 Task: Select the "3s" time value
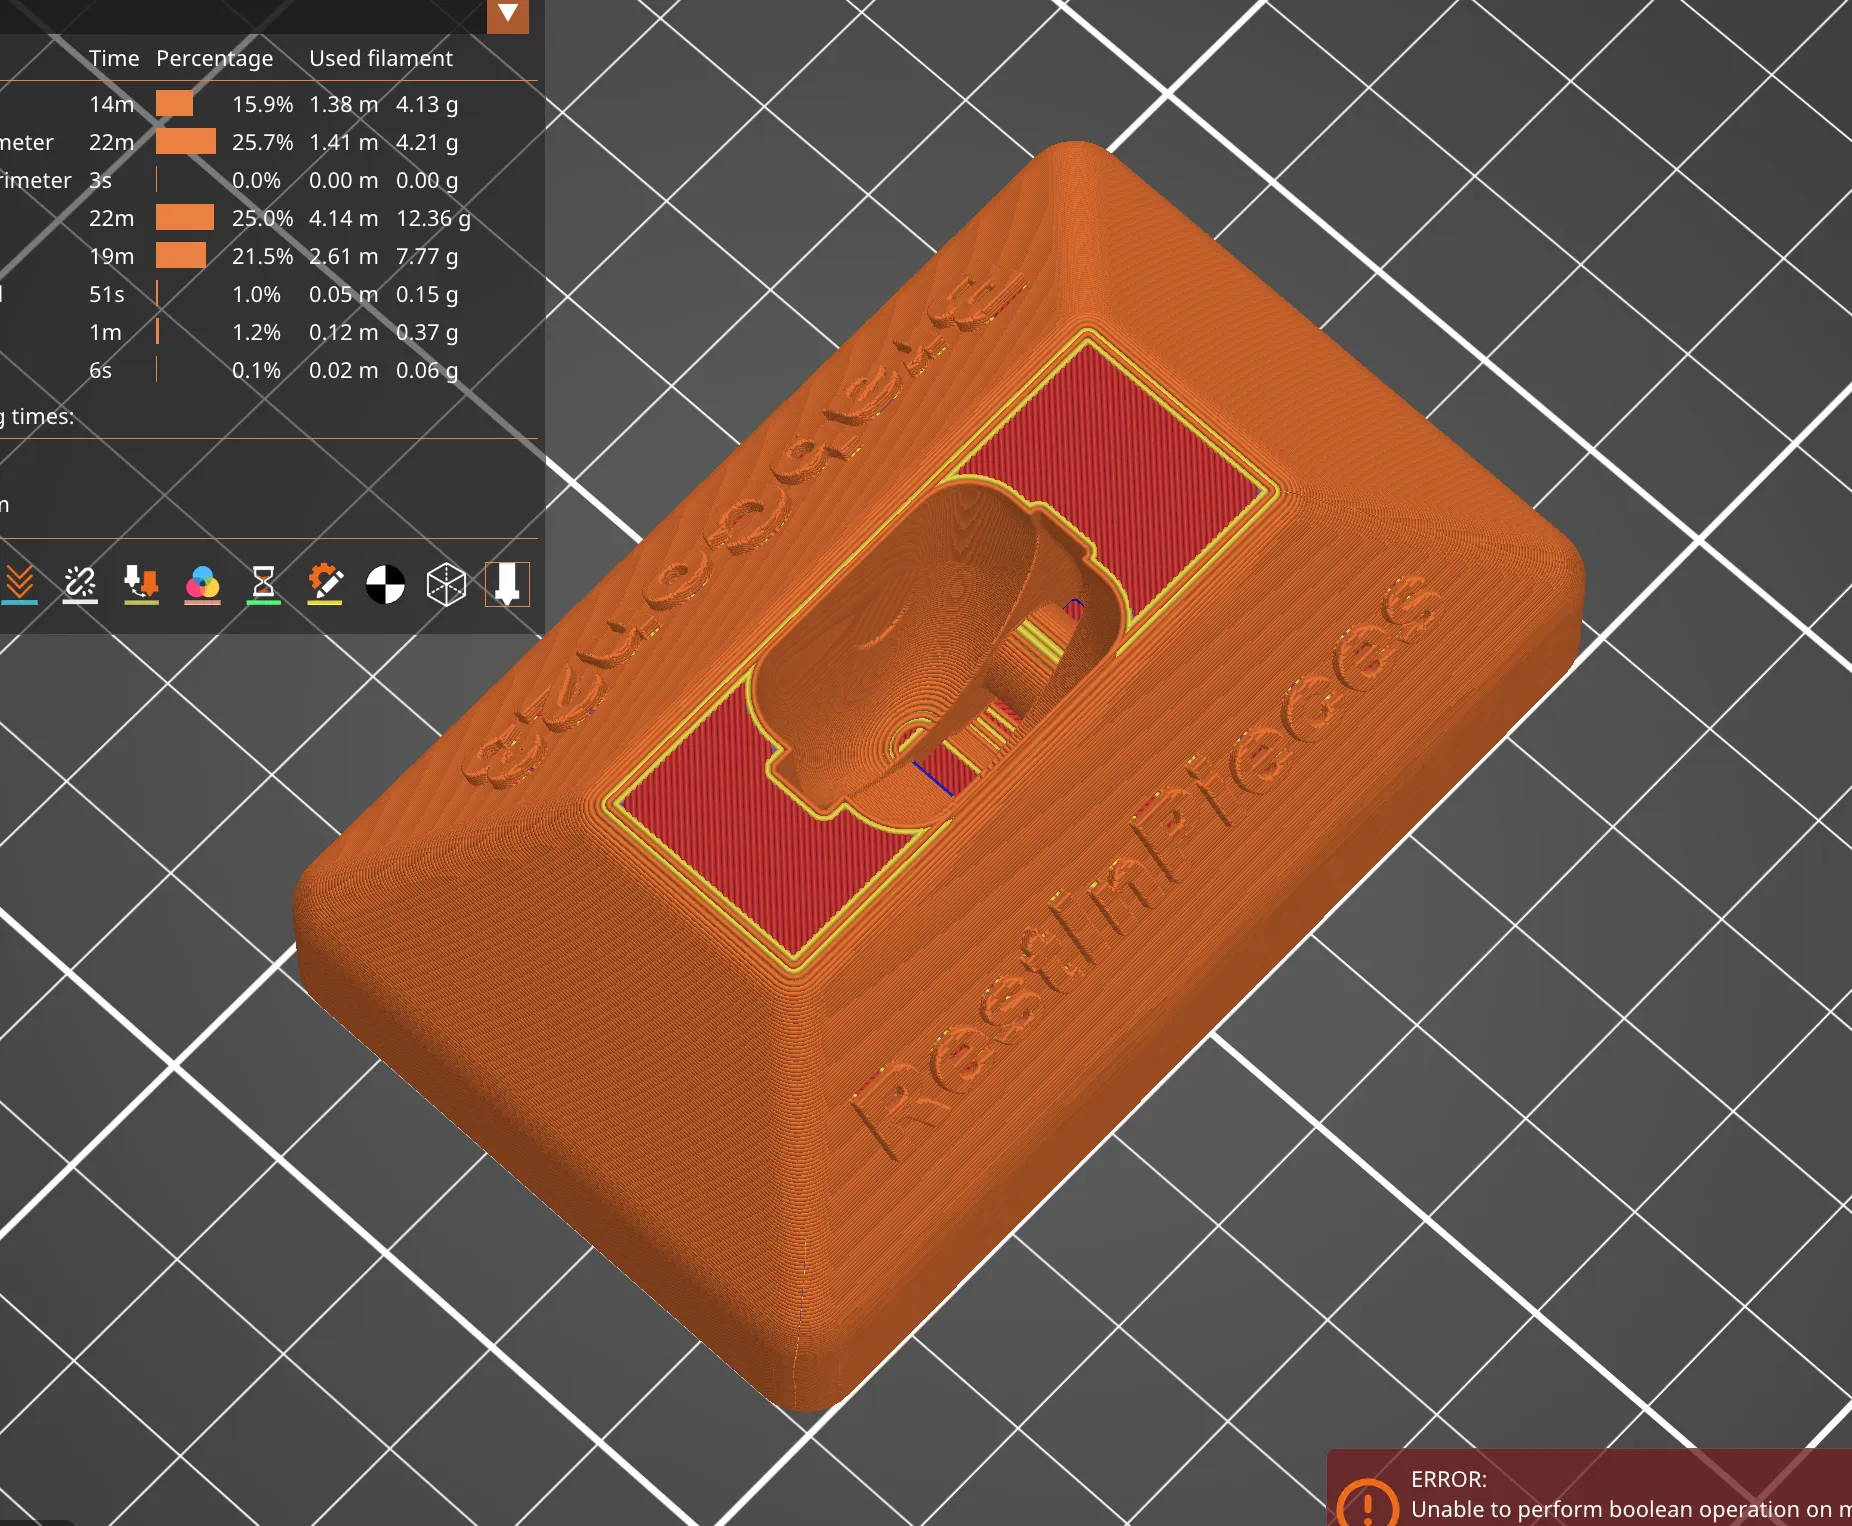100,180
